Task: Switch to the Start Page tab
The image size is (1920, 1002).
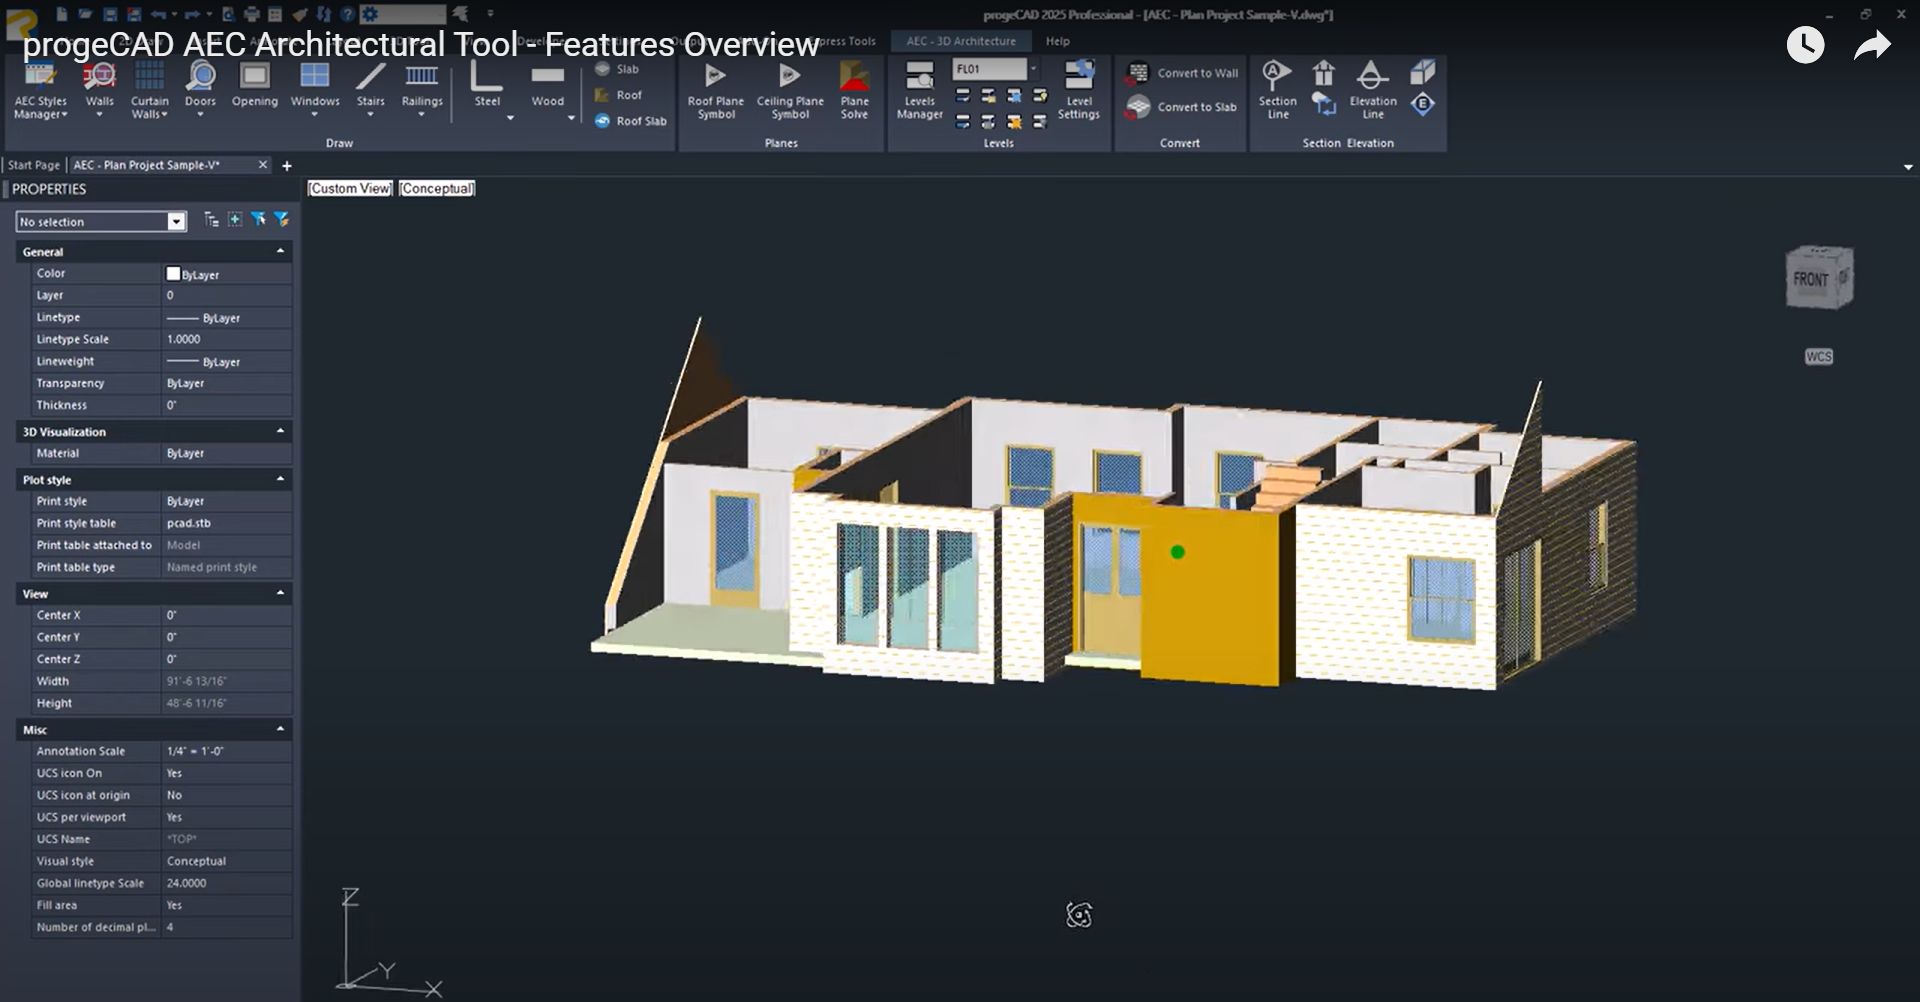Action: coord(34,165)
